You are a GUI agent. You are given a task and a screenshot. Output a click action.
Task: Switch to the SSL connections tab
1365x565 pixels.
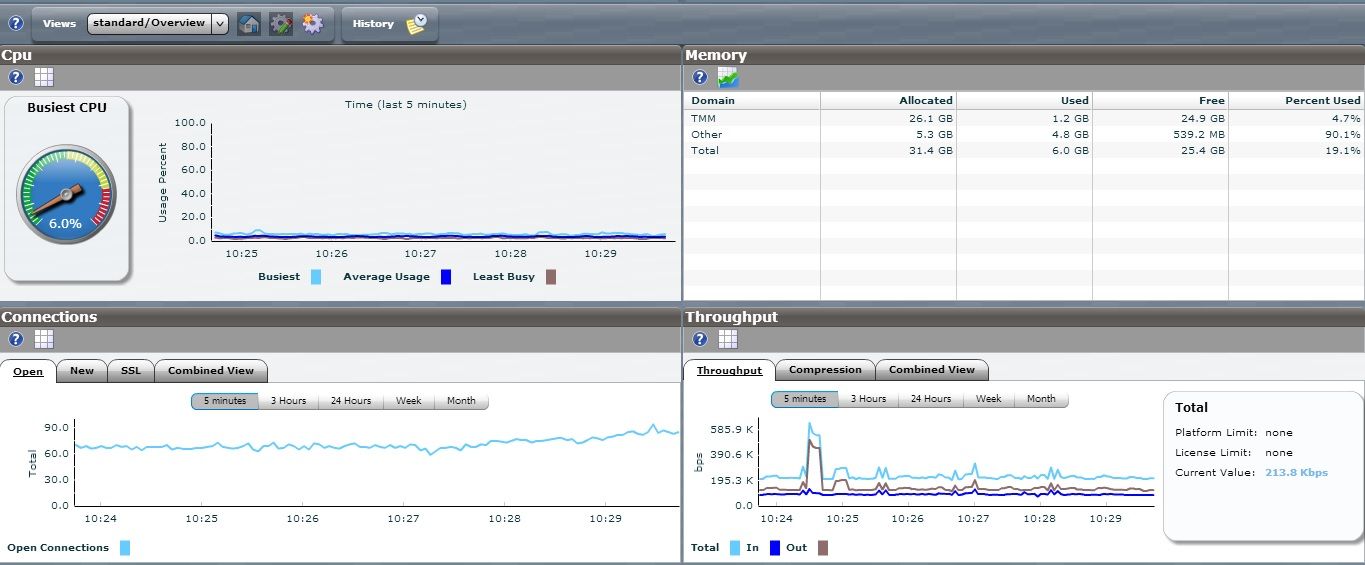pos(131,371)
